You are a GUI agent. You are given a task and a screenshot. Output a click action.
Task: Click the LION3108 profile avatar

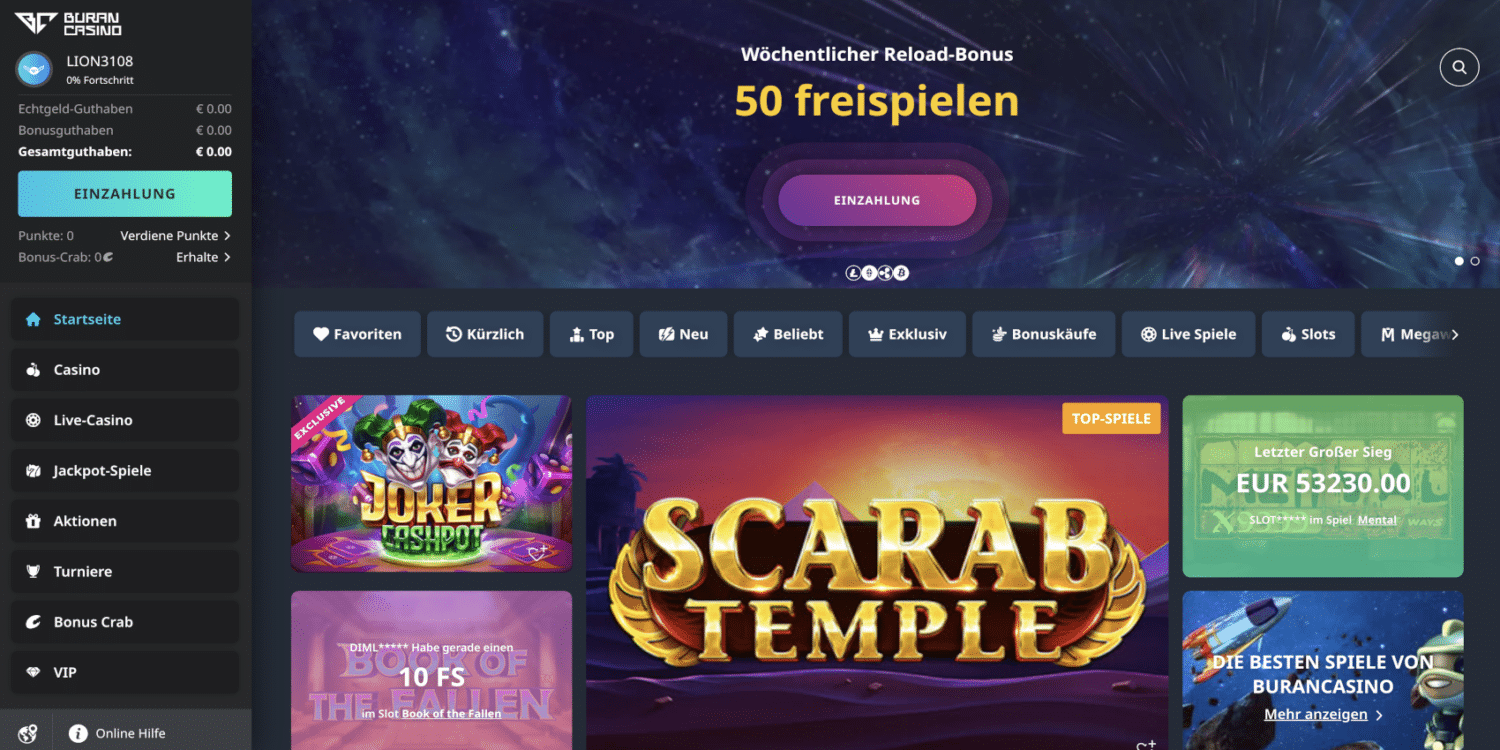click(34, 69)
